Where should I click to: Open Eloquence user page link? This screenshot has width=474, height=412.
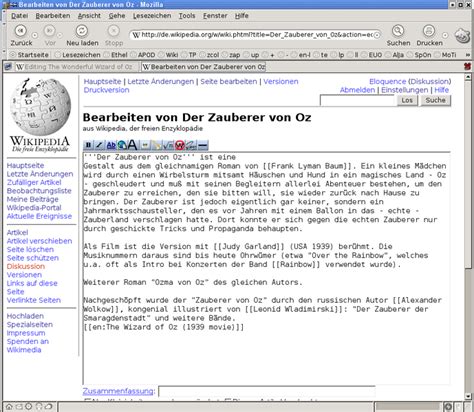click(387, 82)
